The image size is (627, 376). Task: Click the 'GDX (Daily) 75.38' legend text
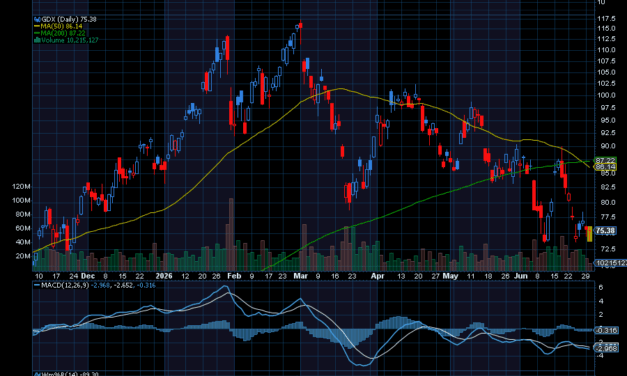click(69, 19)
